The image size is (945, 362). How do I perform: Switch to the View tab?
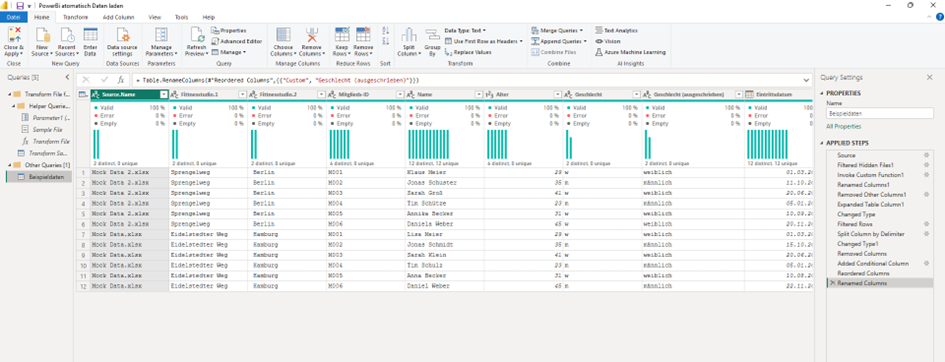pos(155,17)
